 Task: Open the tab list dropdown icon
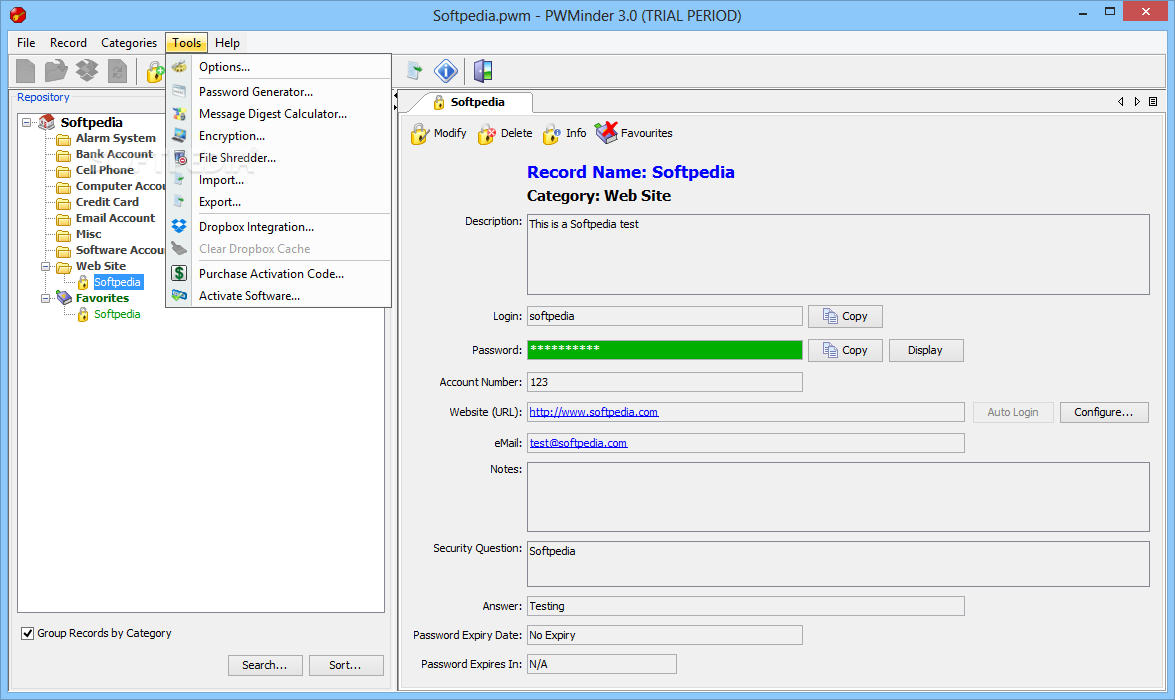pyautogui.click(x=1153, y=102)
